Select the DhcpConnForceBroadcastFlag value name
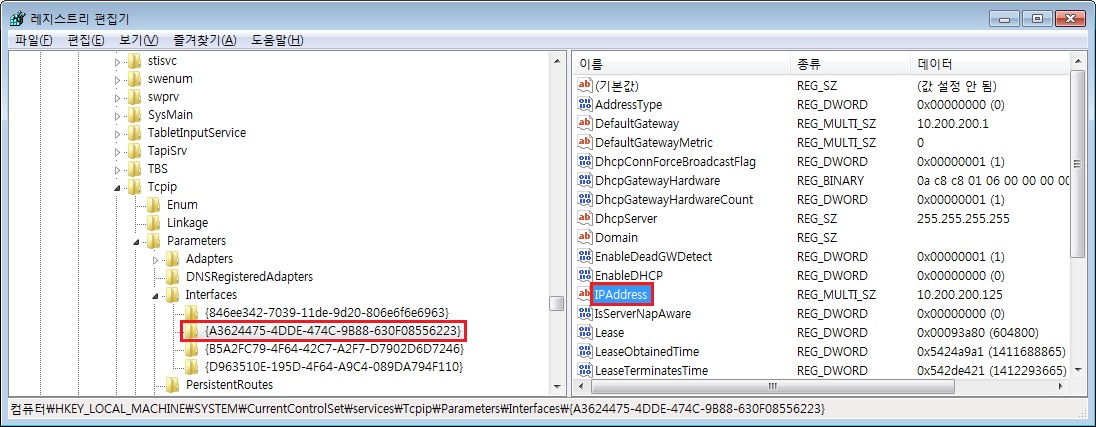1096x427 pixels. [x=675, y=161]
